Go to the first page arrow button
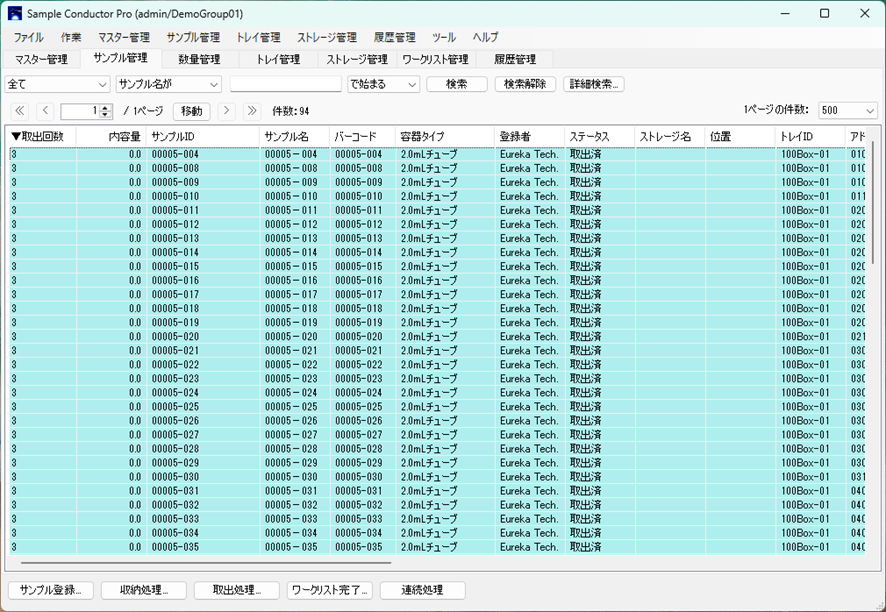 (x=19, y=111)
